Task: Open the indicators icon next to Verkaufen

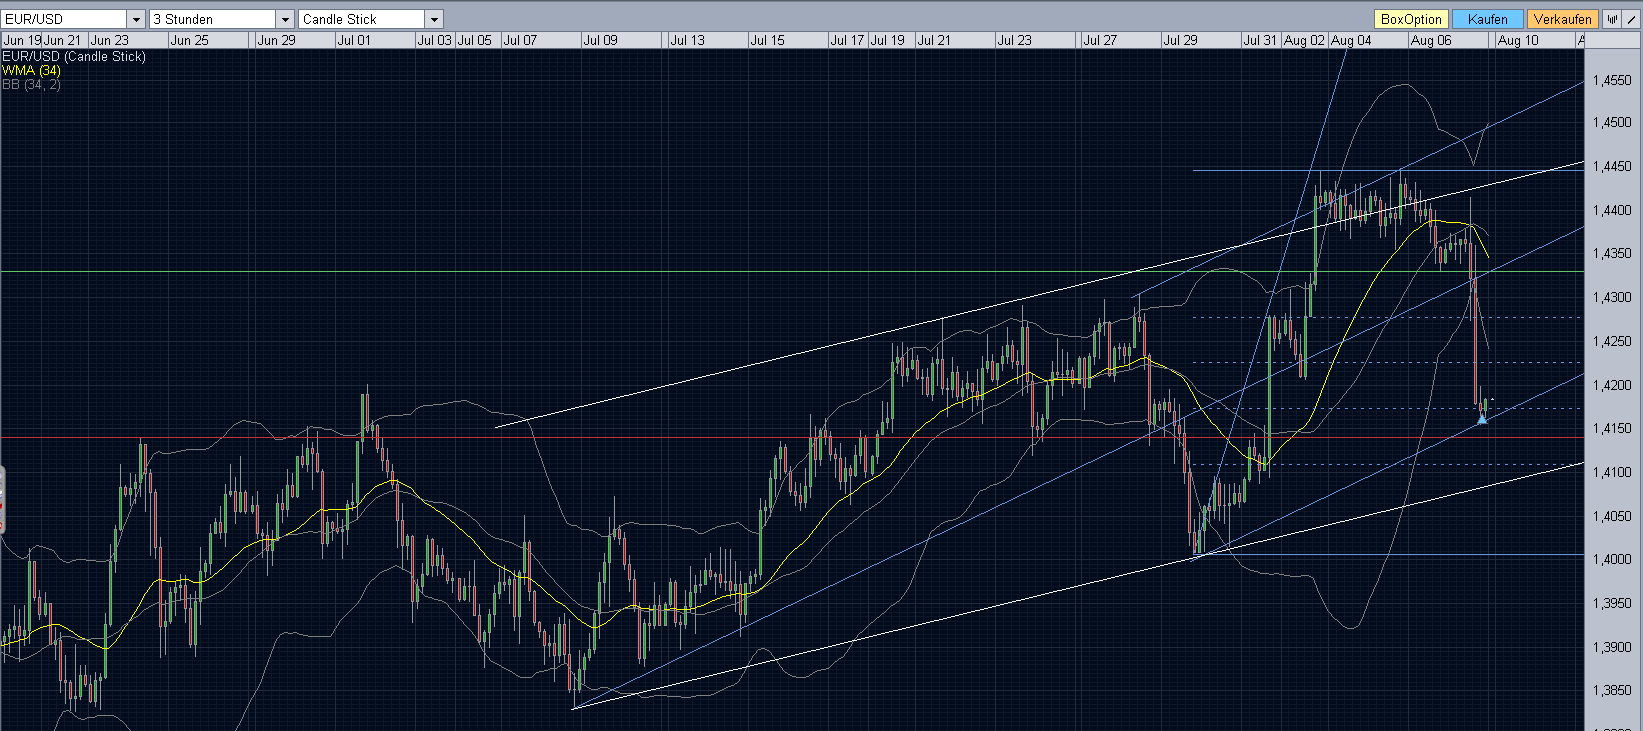Action: [1612, 19]
